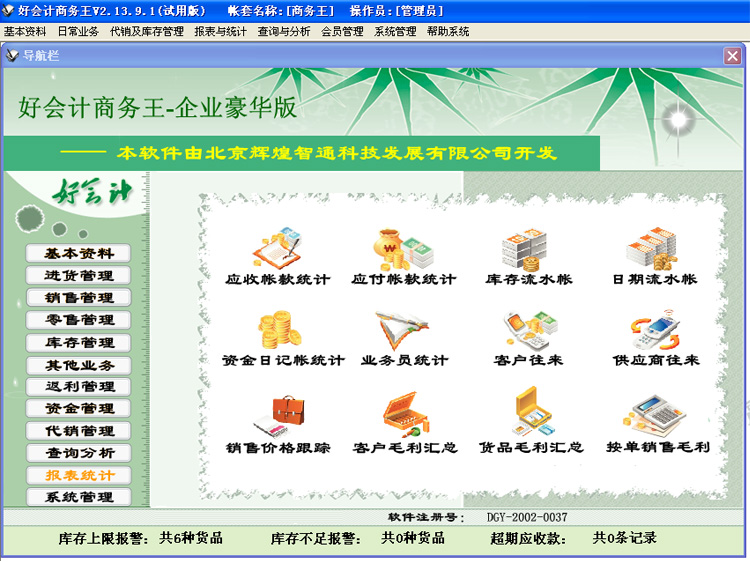Click the green company developer banner
The height and width of the screenshot is (562, 750).
pyautogui.click(x=301, y=153)
